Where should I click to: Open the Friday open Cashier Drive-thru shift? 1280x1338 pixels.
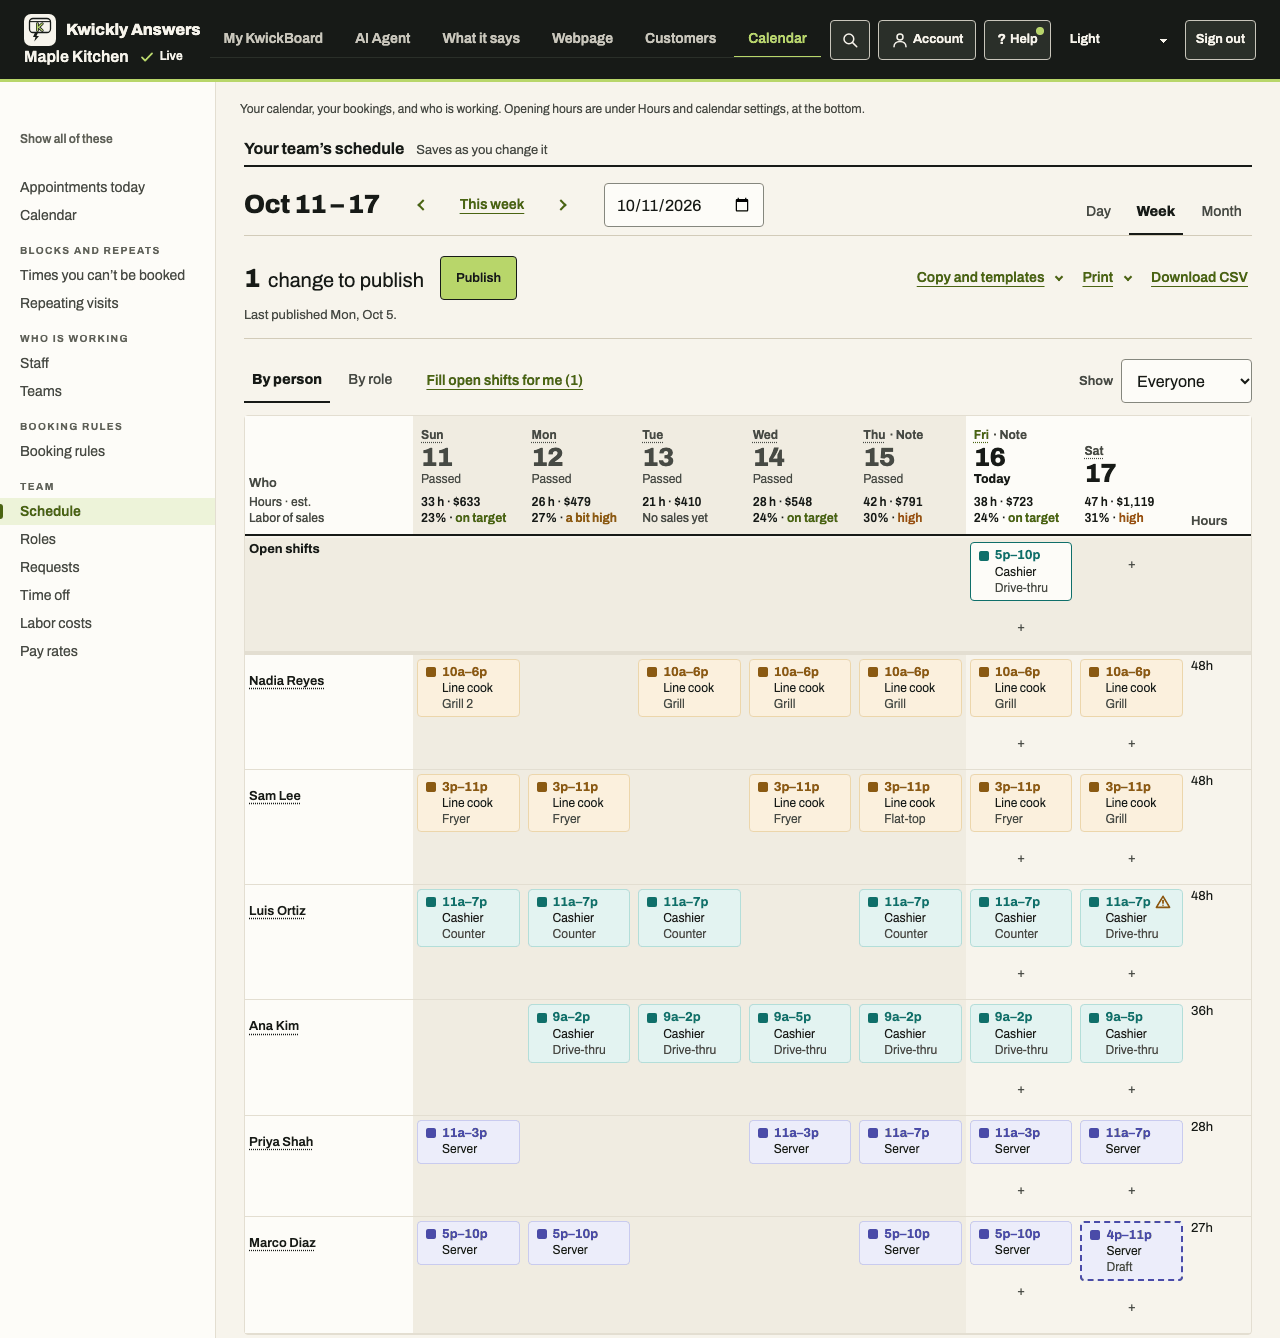[x=1021, y=572]
